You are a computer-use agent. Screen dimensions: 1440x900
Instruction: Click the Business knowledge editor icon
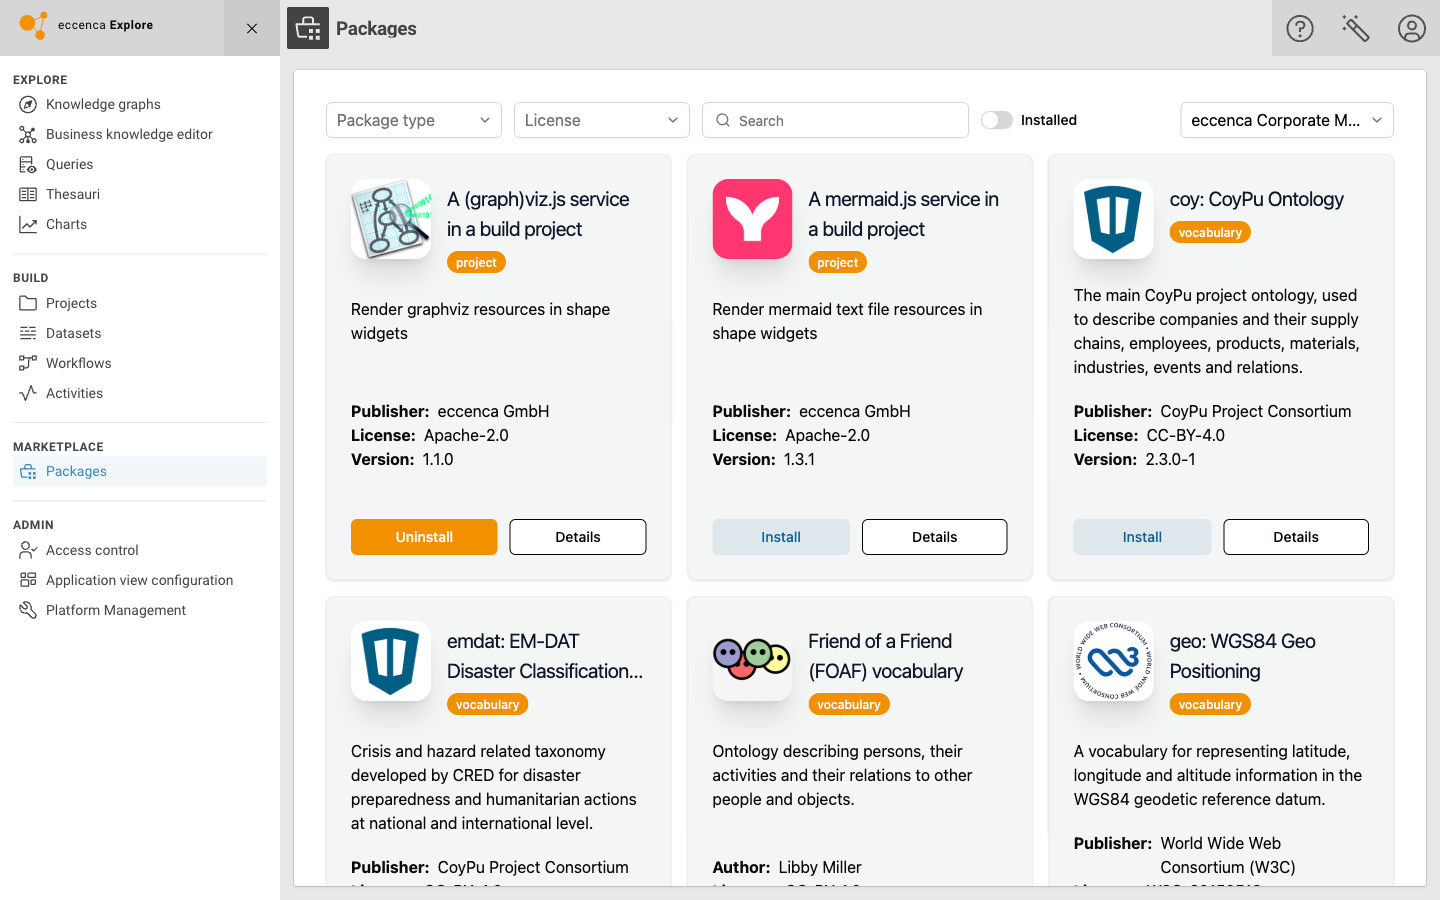click(x=28, y=134)
